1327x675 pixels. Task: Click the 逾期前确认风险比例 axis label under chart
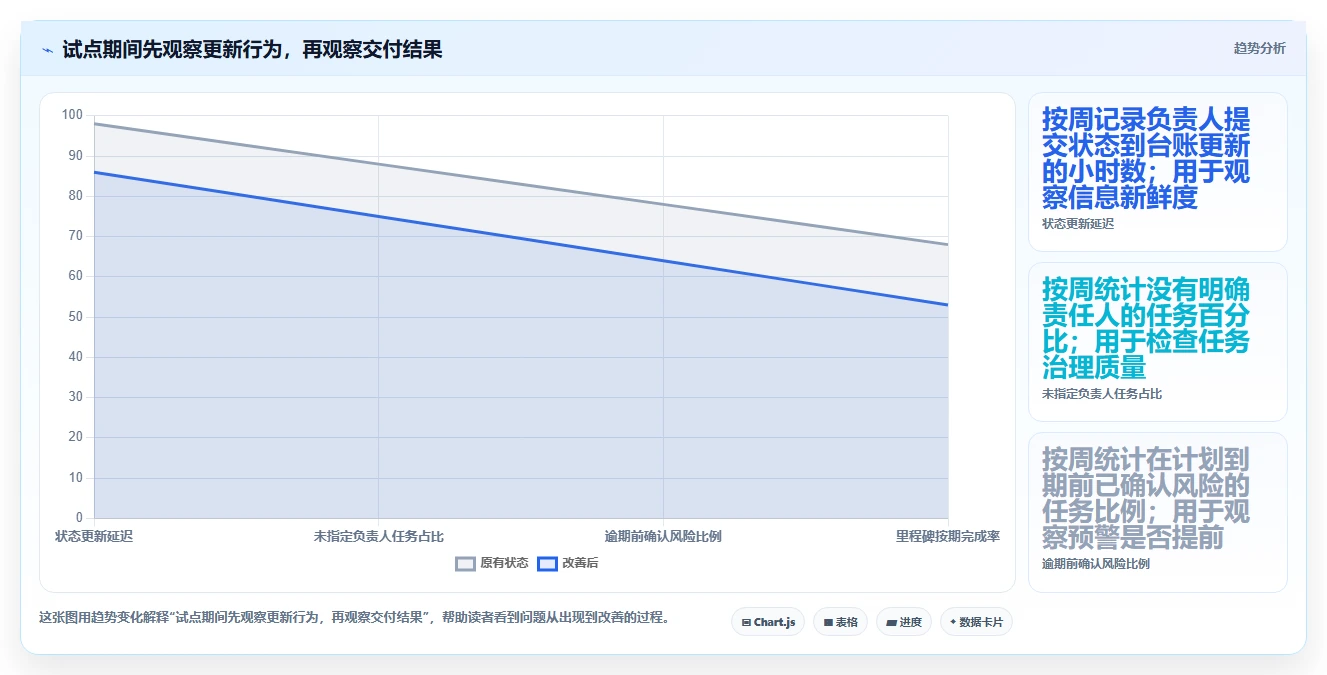coord(663,536)
